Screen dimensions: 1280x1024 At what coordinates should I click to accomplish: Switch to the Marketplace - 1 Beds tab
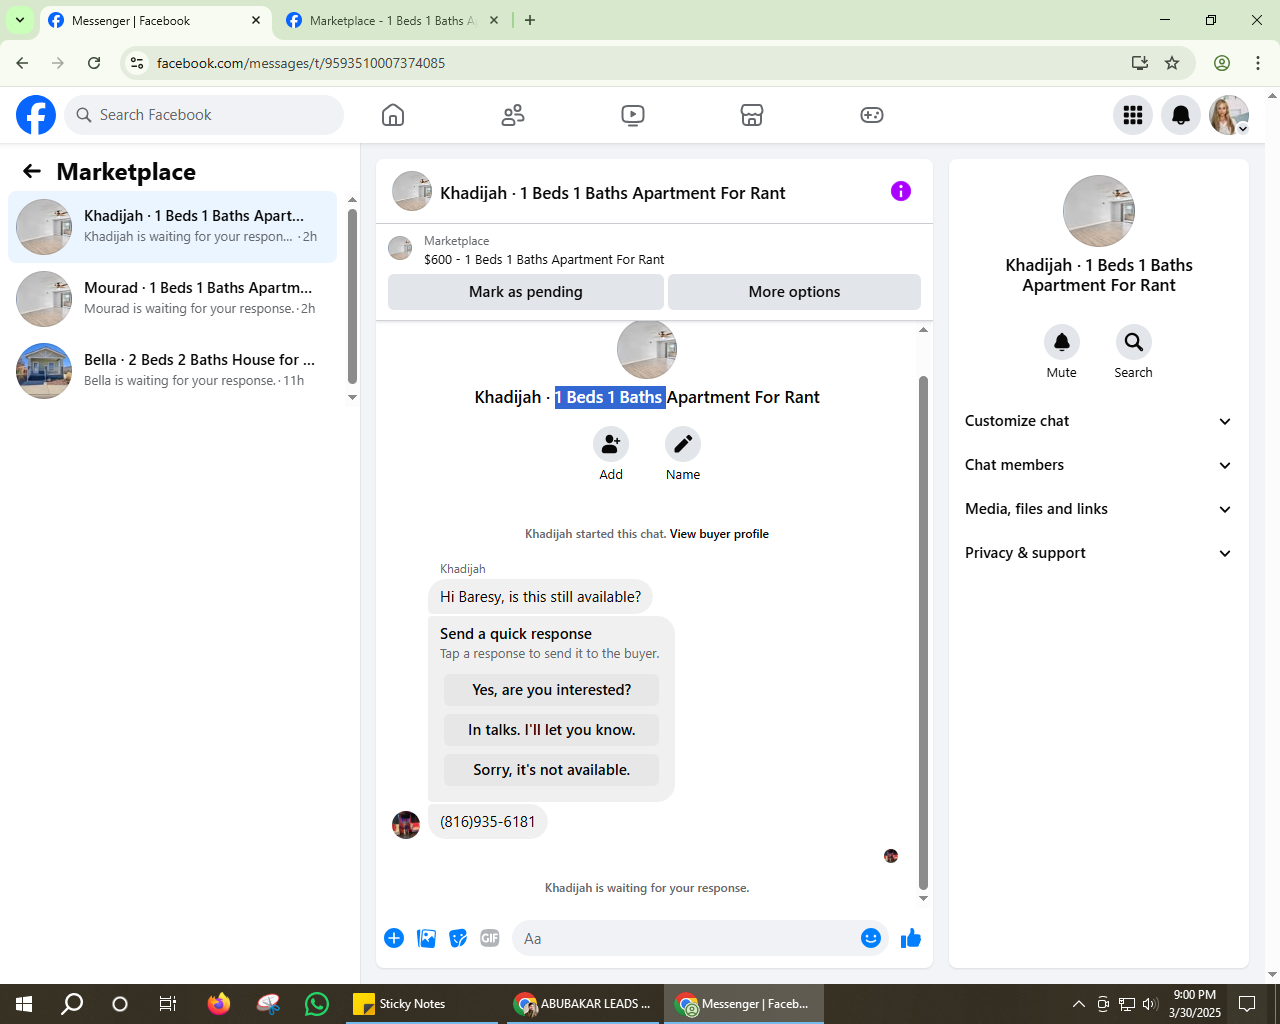pyautogui.click(x=392, y=20)
